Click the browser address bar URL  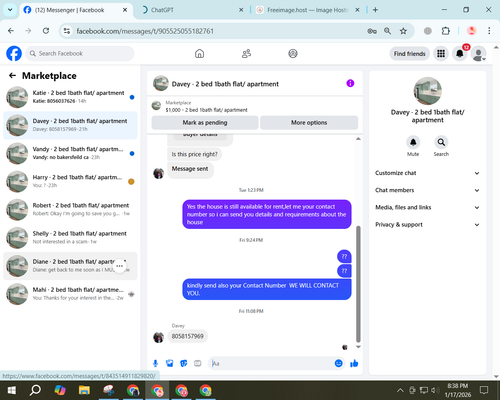pos(145,31)
